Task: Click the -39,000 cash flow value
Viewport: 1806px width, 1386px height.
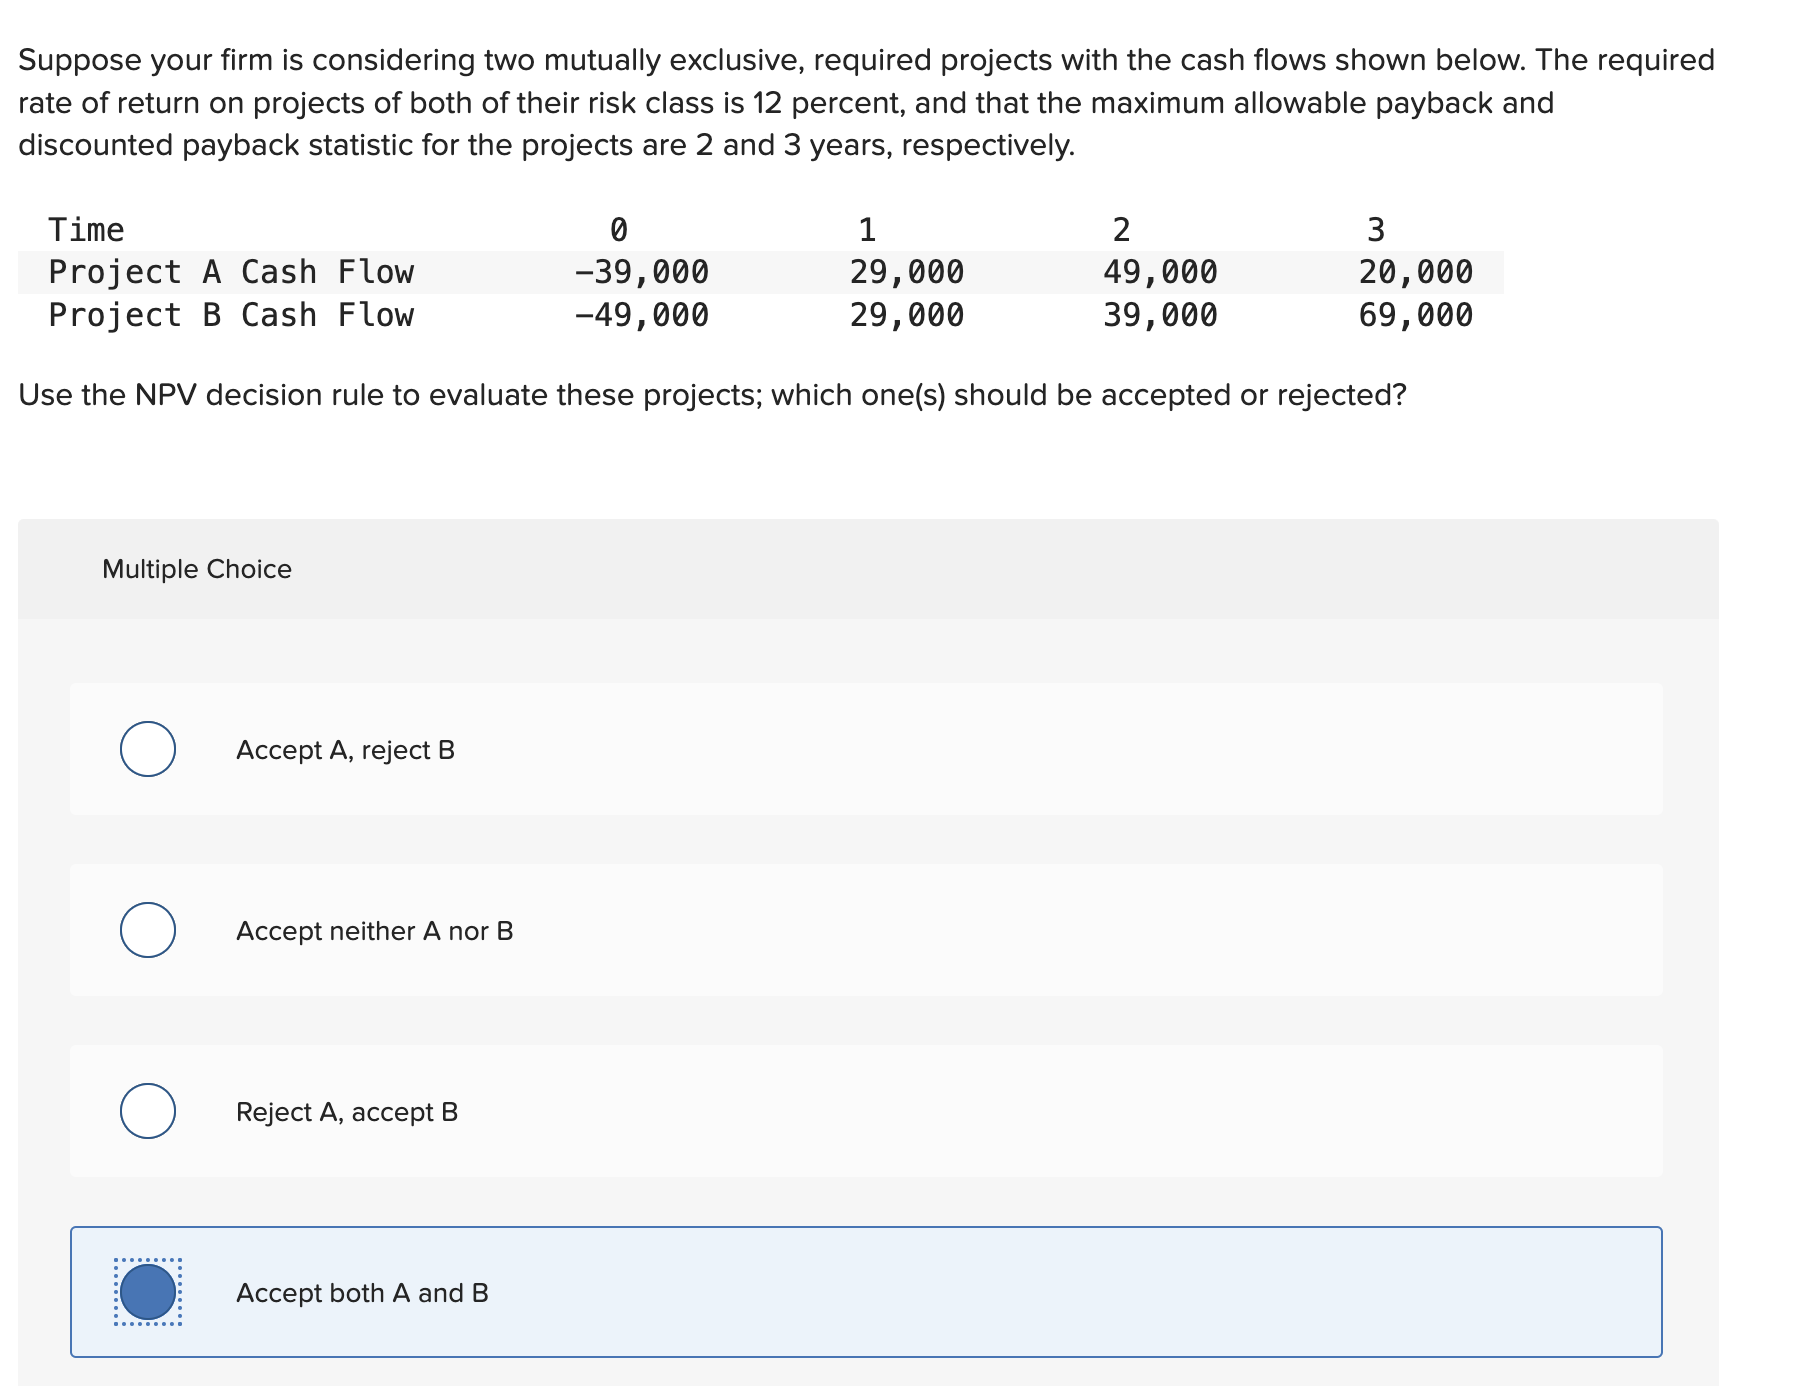Action: (x=641, y=271)
